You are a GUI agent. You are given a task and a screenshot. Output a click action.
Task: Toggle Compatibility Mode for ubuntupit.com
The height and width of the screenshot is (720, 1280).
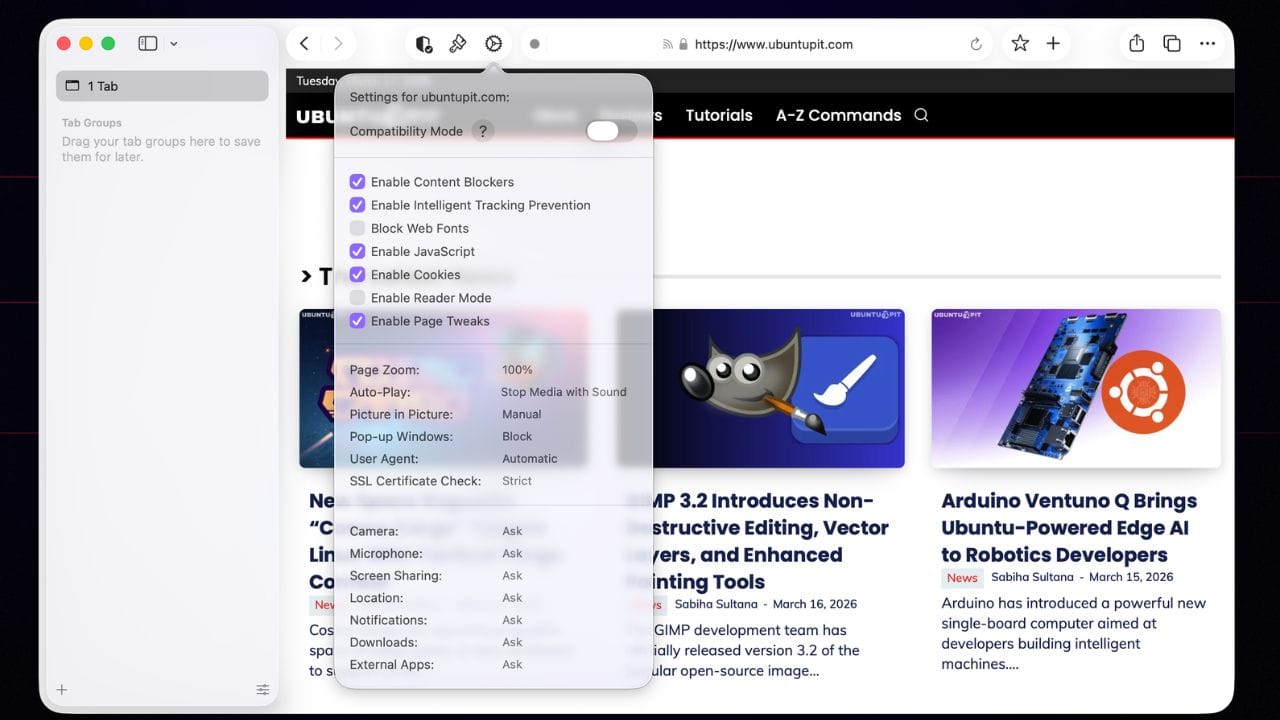tap(610, 131)
